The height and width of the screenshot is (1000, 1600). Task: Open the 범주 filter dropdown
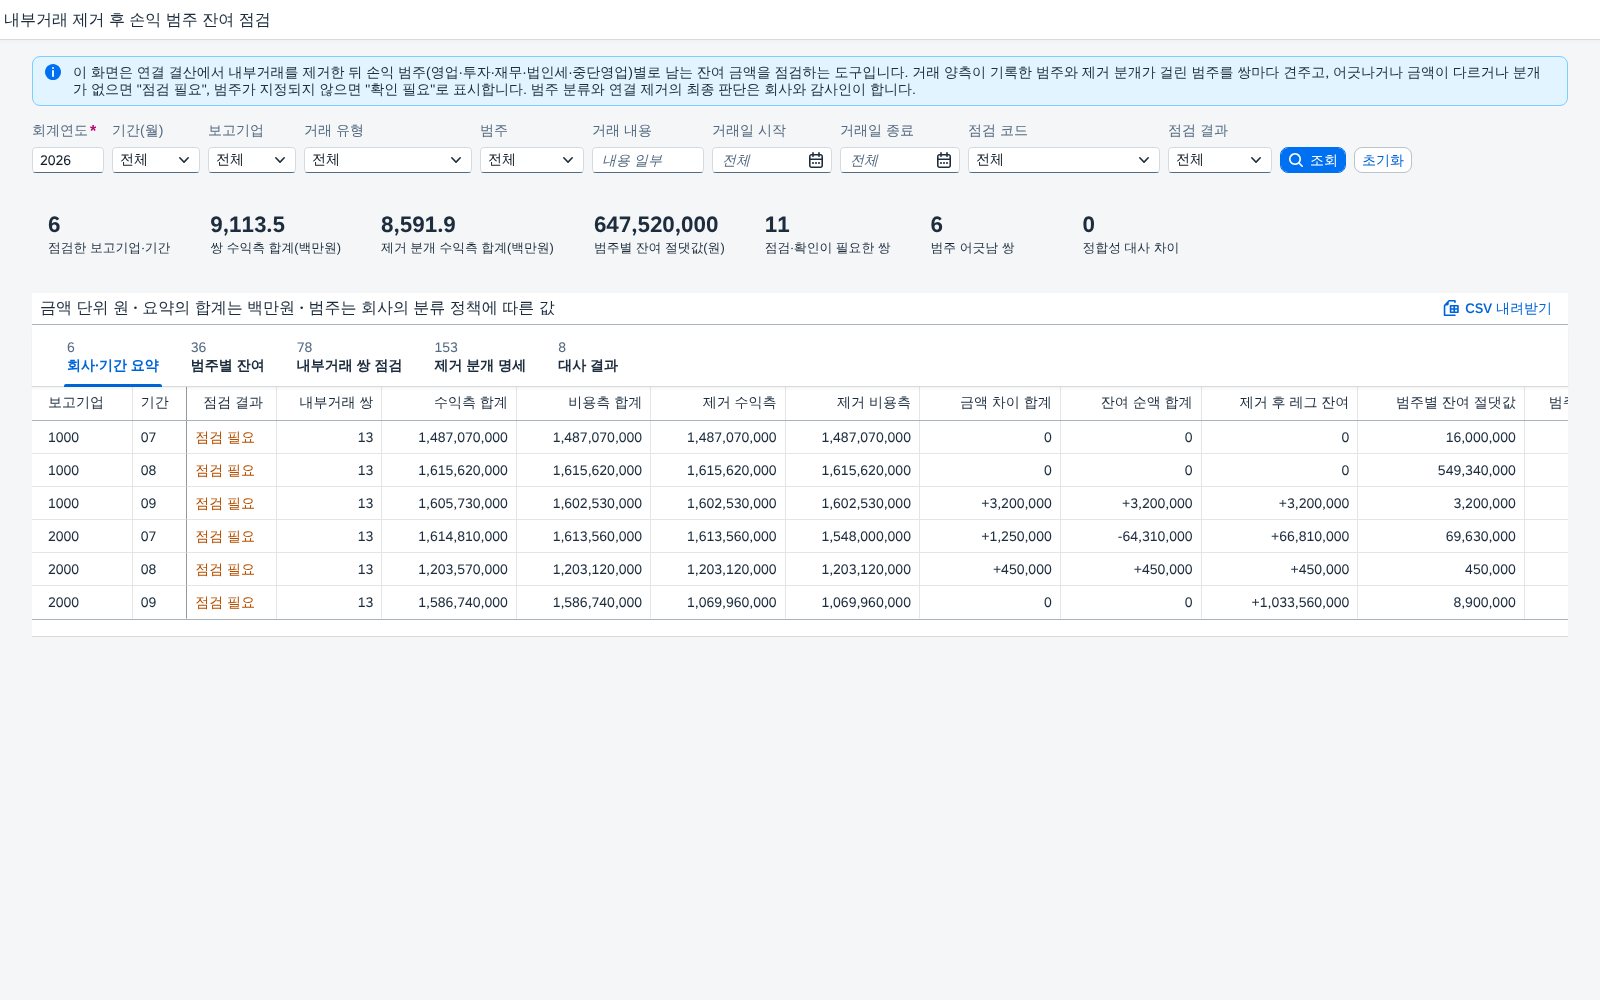tap(532, 160)
